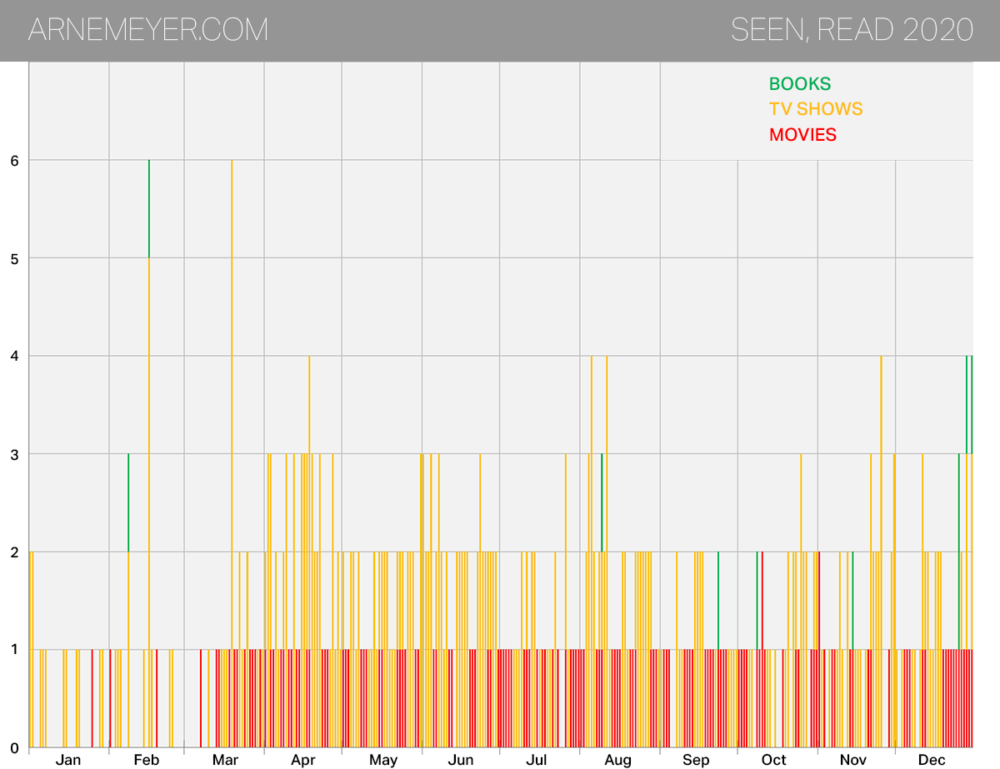This screenshot has height=769, width=1000.
Task: Click the Mar month label
Action: coord(225,759)
